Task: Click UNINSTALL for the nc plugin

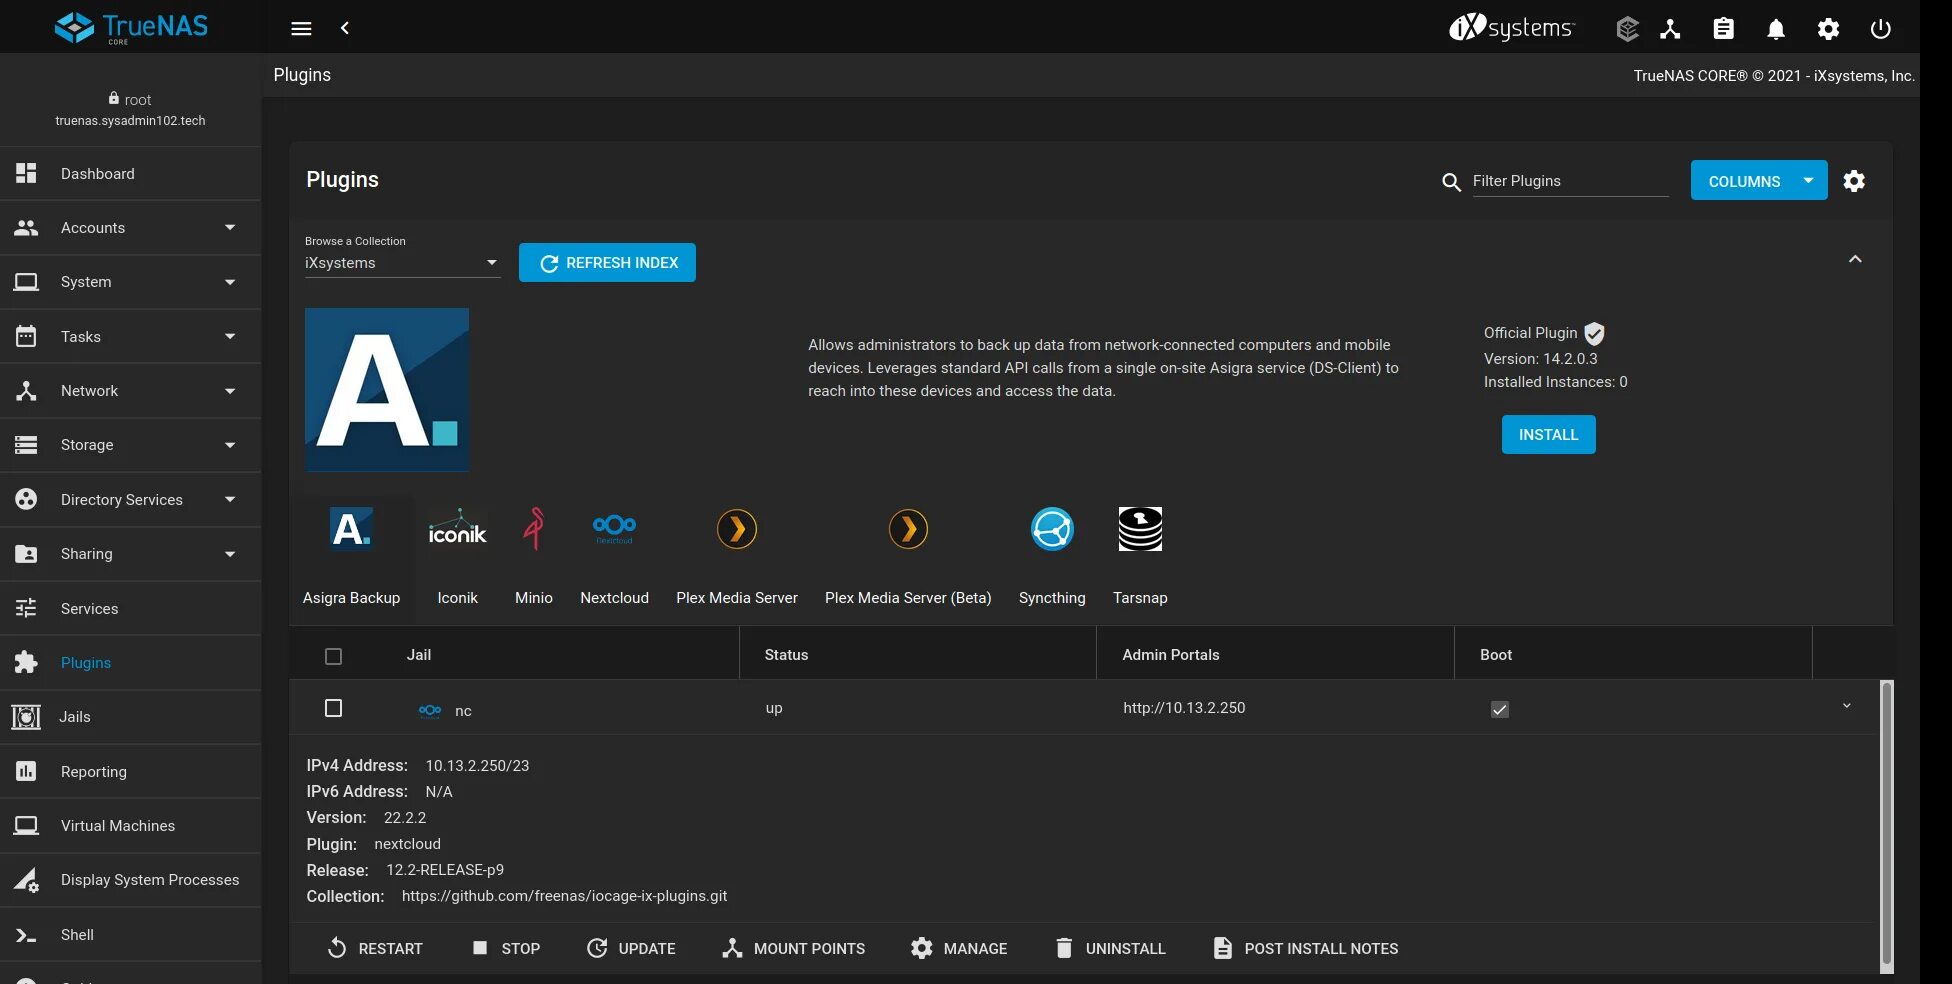Action: click(x=1110, y=948)
